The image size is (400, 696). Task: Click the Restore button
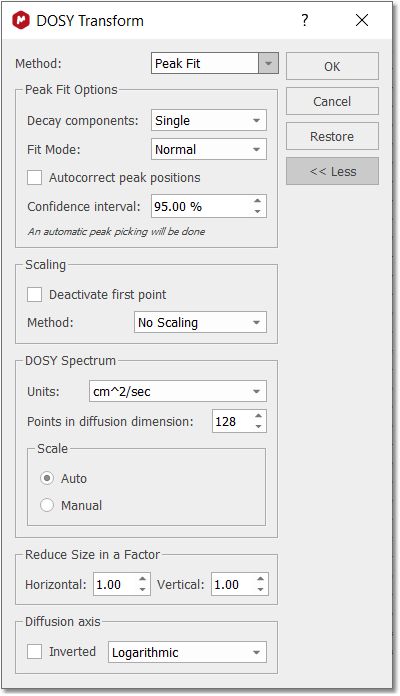tap(332, 136)
